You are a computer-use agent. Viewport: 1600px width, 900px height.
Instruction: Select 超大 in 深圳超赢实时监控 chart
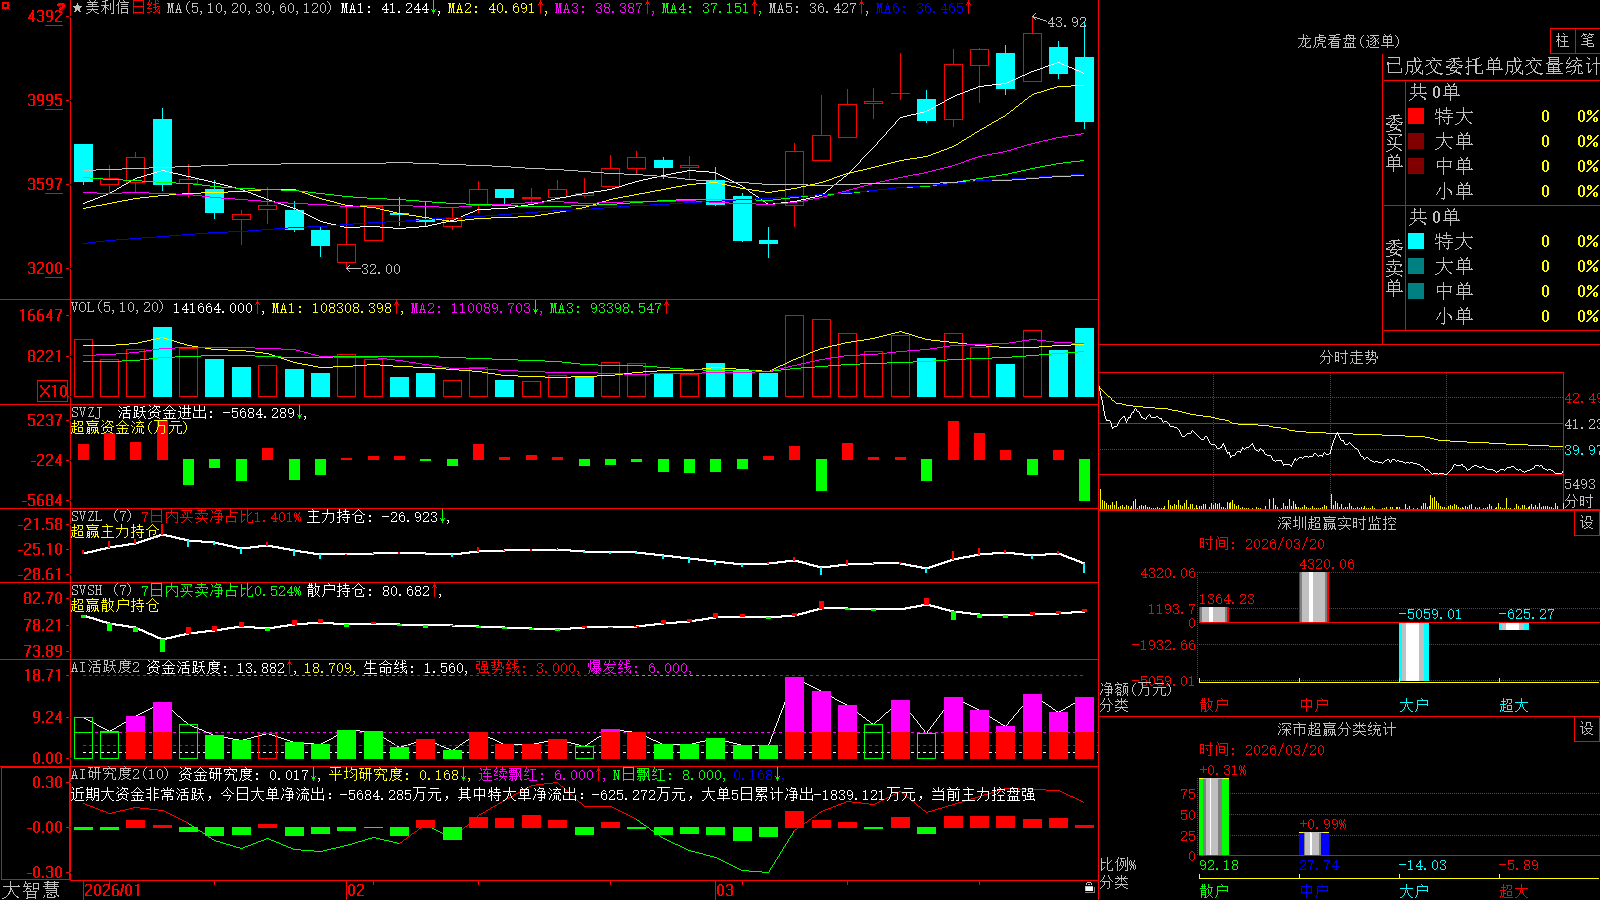pyautogui.click(x=1514, y=705)
